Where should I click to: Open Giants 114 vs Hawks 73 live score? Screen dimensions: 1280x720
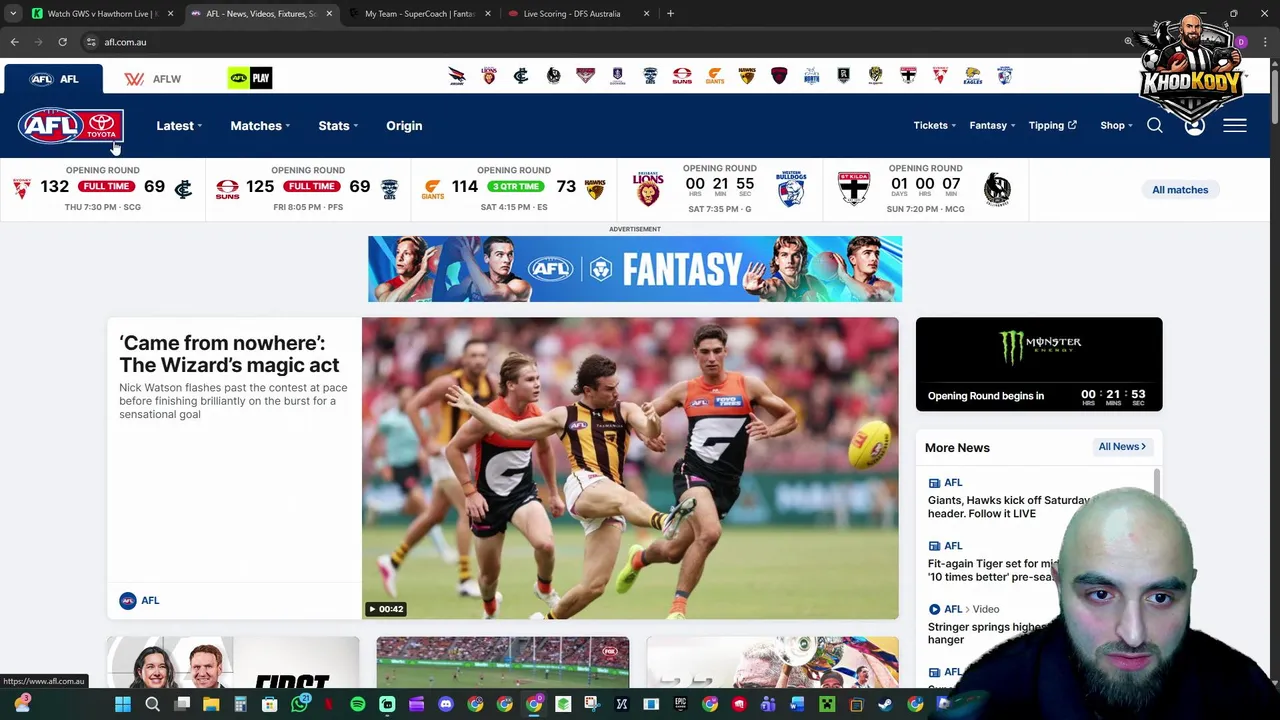pos(514,189)
